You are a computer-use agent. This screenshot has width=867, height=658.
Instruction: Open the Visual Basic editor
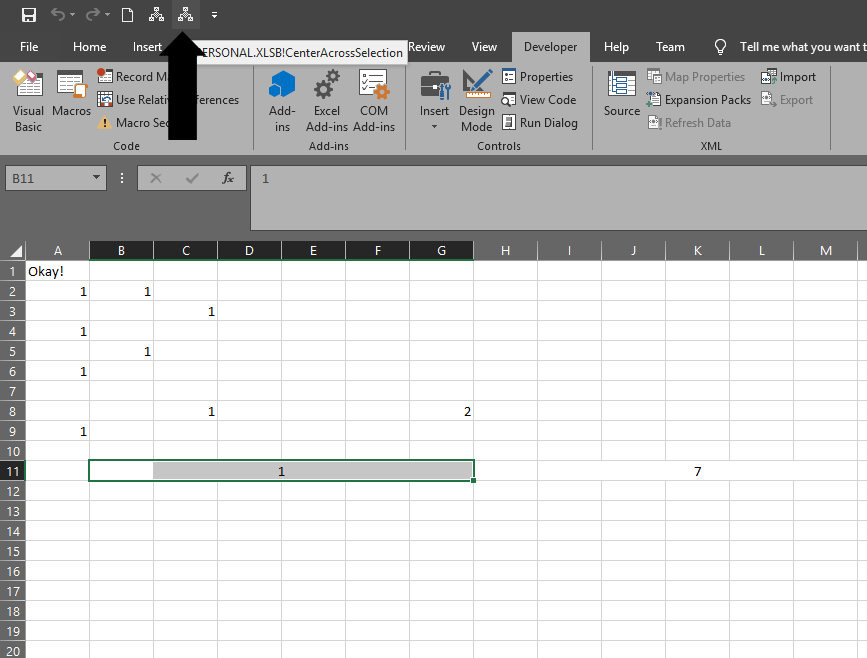click(x=28, y=102)
